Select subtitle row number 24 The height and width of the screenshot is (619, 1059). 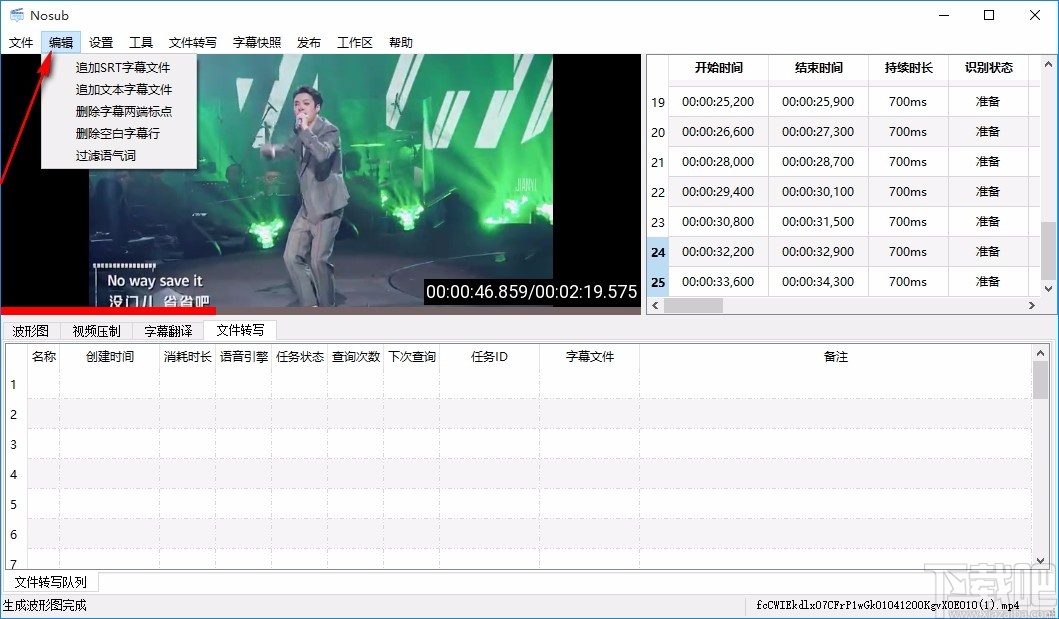tap(658, 252)
